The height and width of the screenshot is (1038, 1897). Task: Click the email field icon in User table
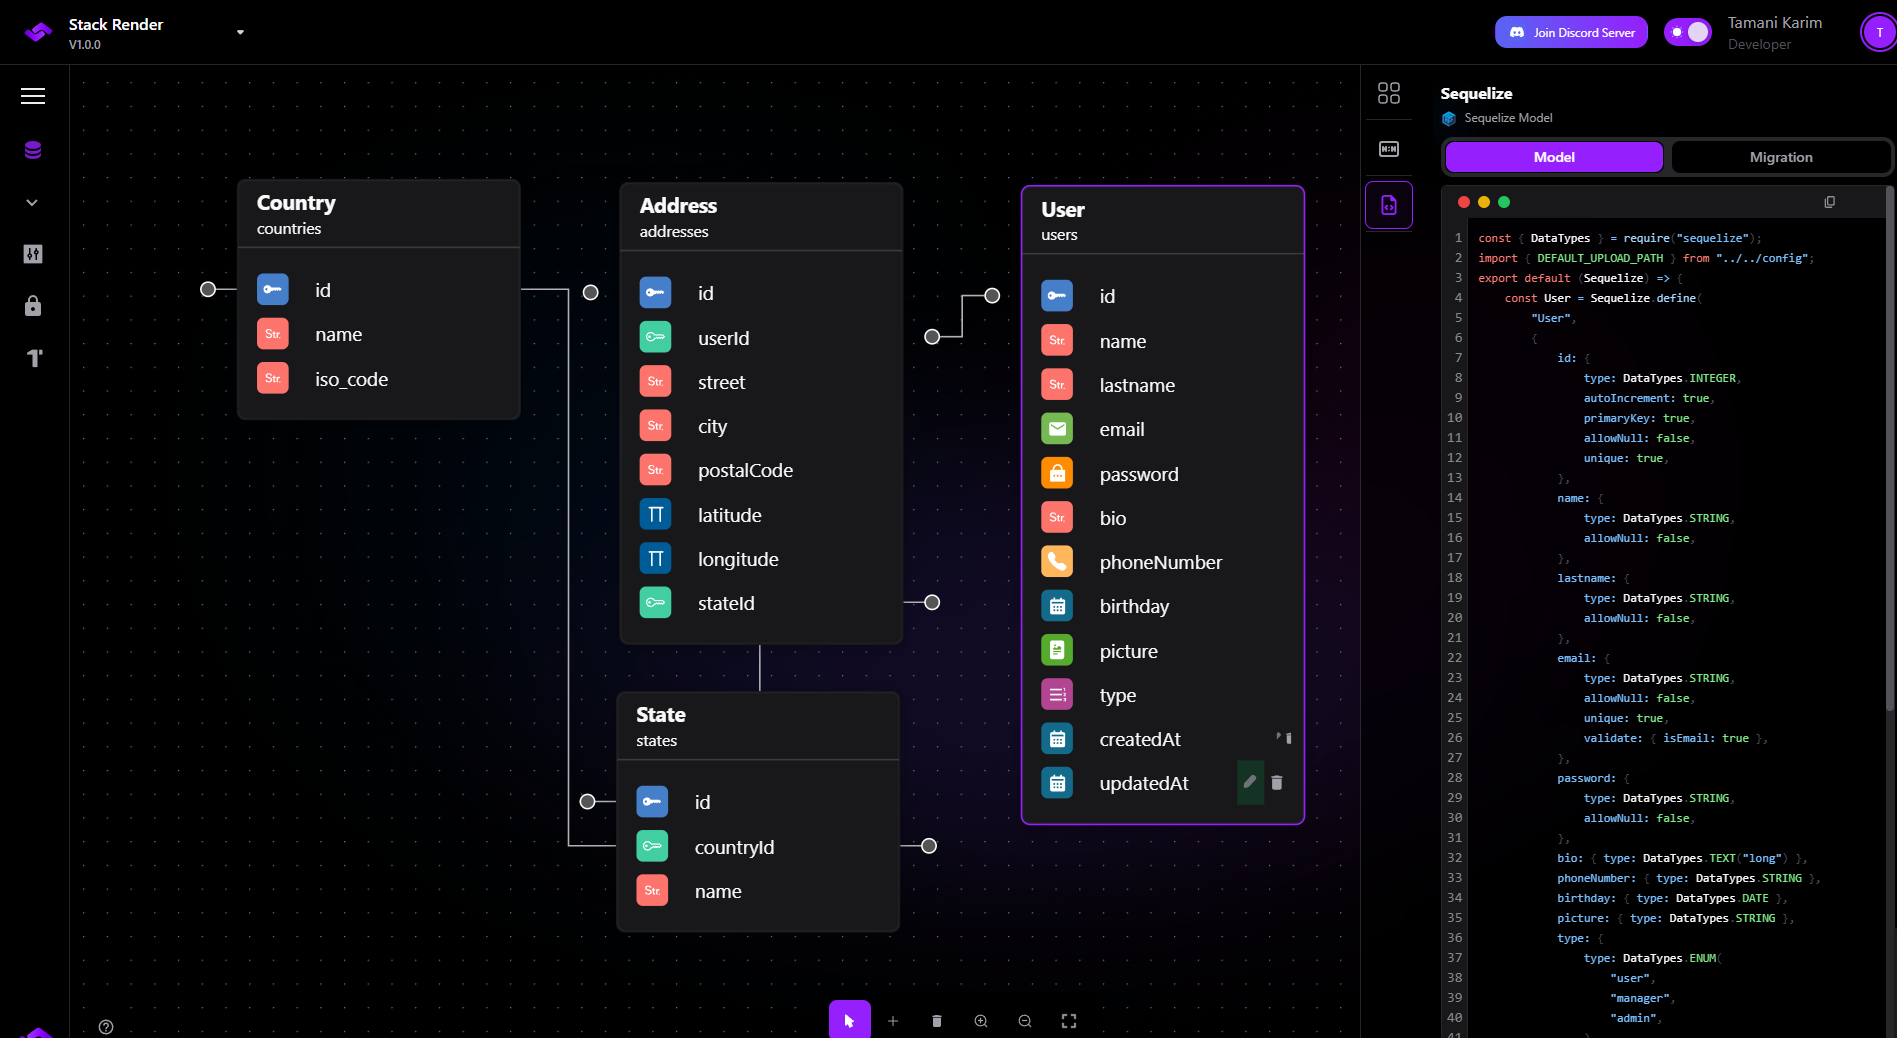(1057, 429)
